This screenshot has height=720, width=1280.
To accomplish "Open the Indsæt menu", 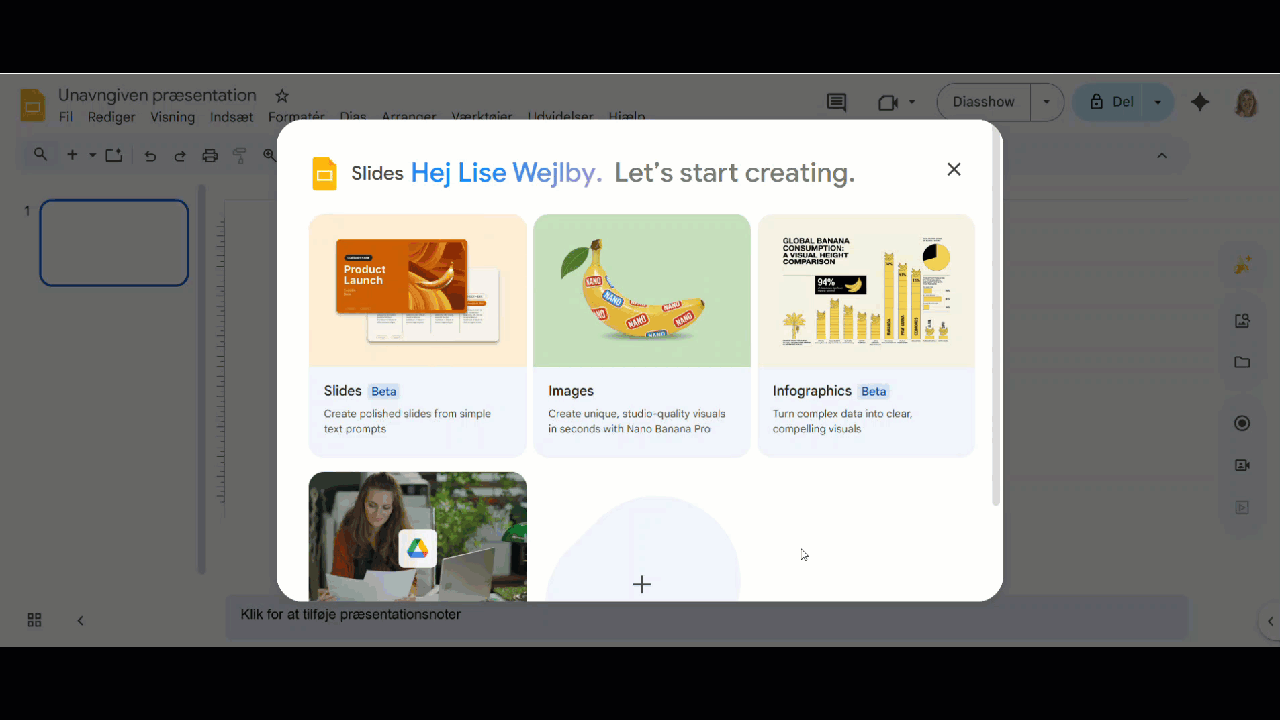I will [232, 117].
